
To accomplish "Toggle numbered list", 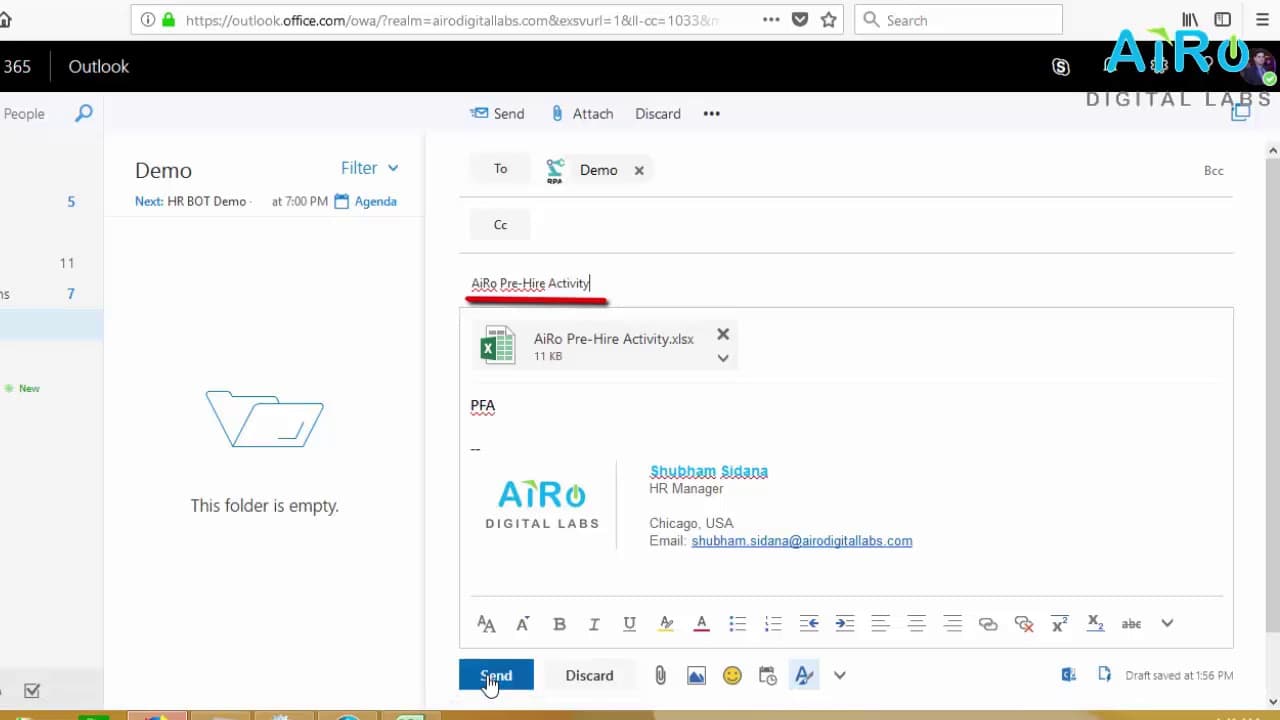I will pyautogui.click(x=773, y=624).
